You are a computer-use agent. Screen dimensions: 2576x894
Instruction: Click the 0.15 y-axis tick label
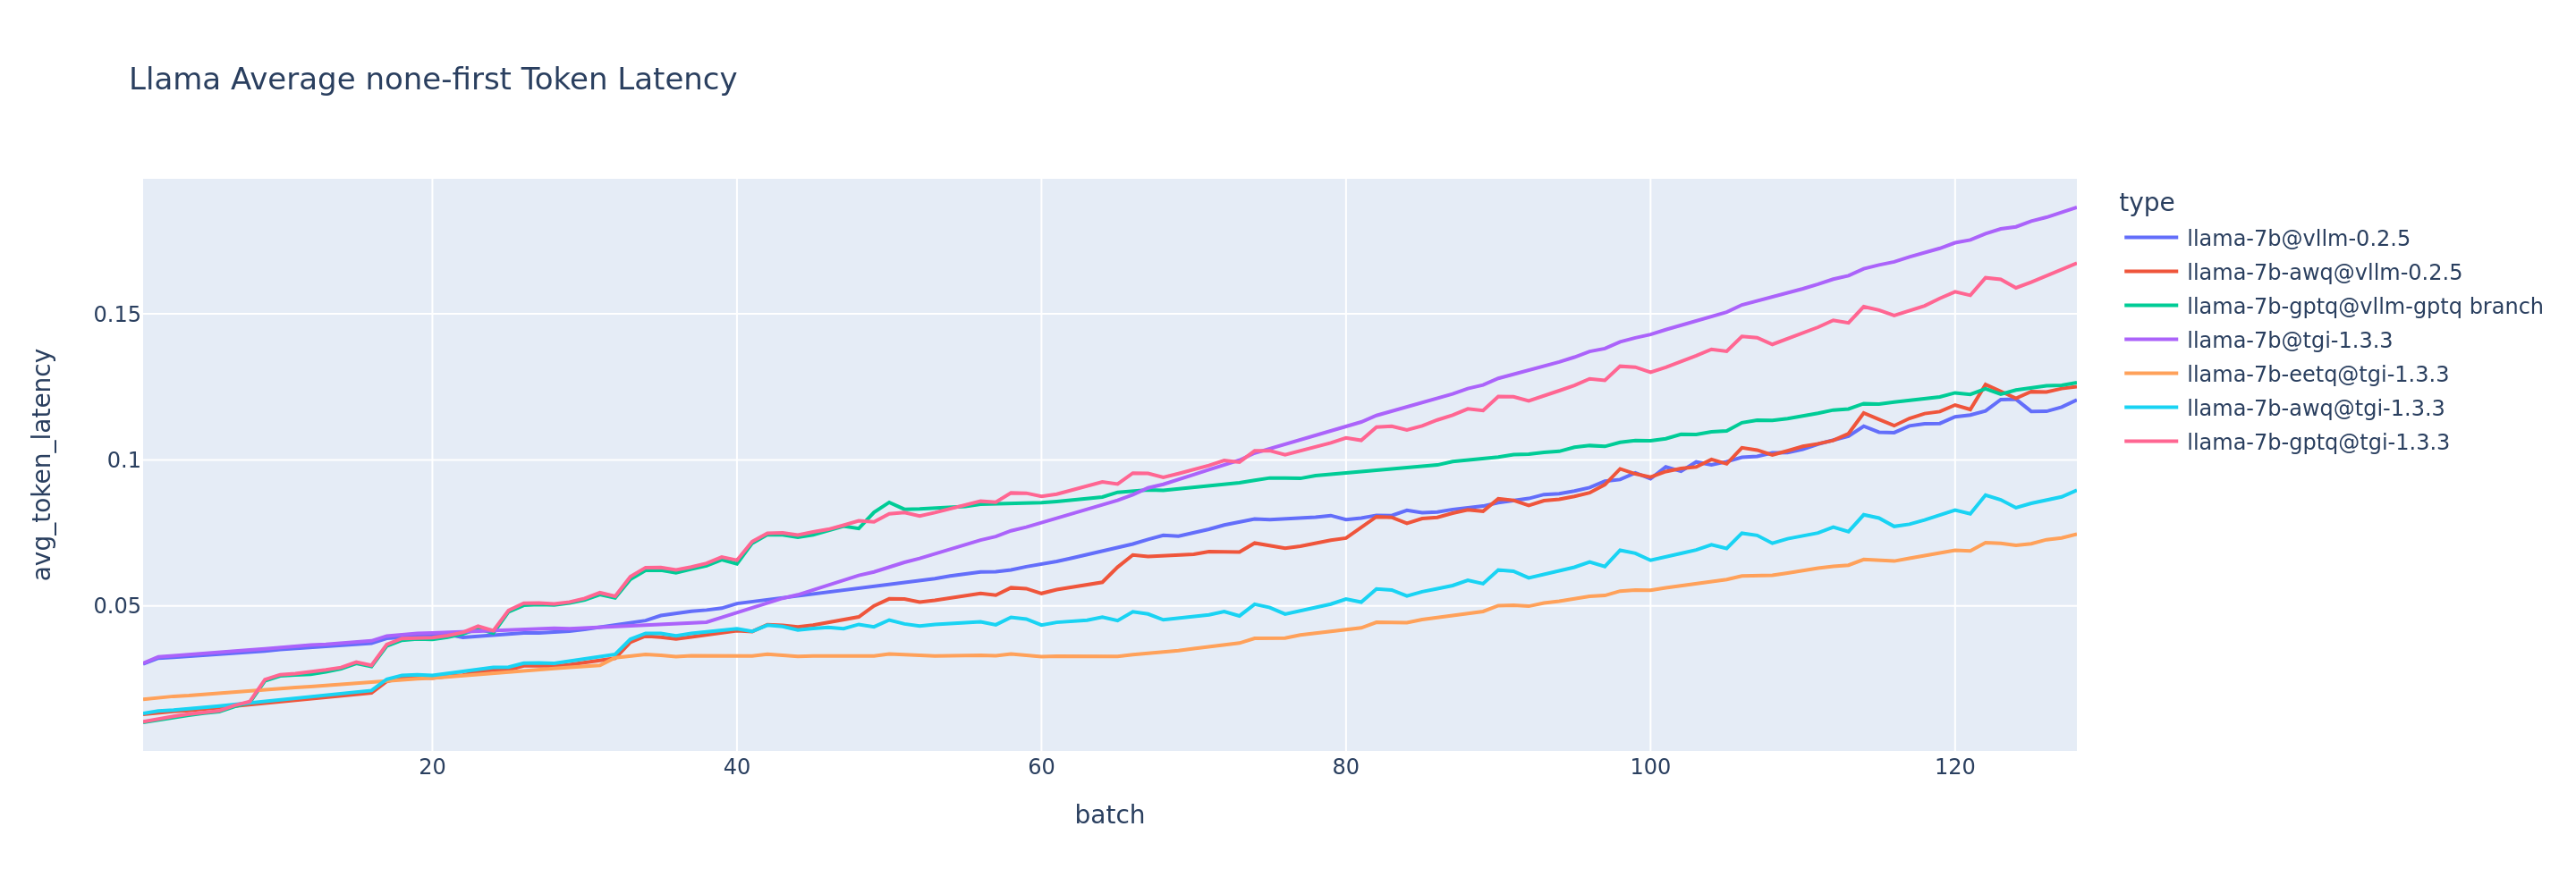pos(117,315)
